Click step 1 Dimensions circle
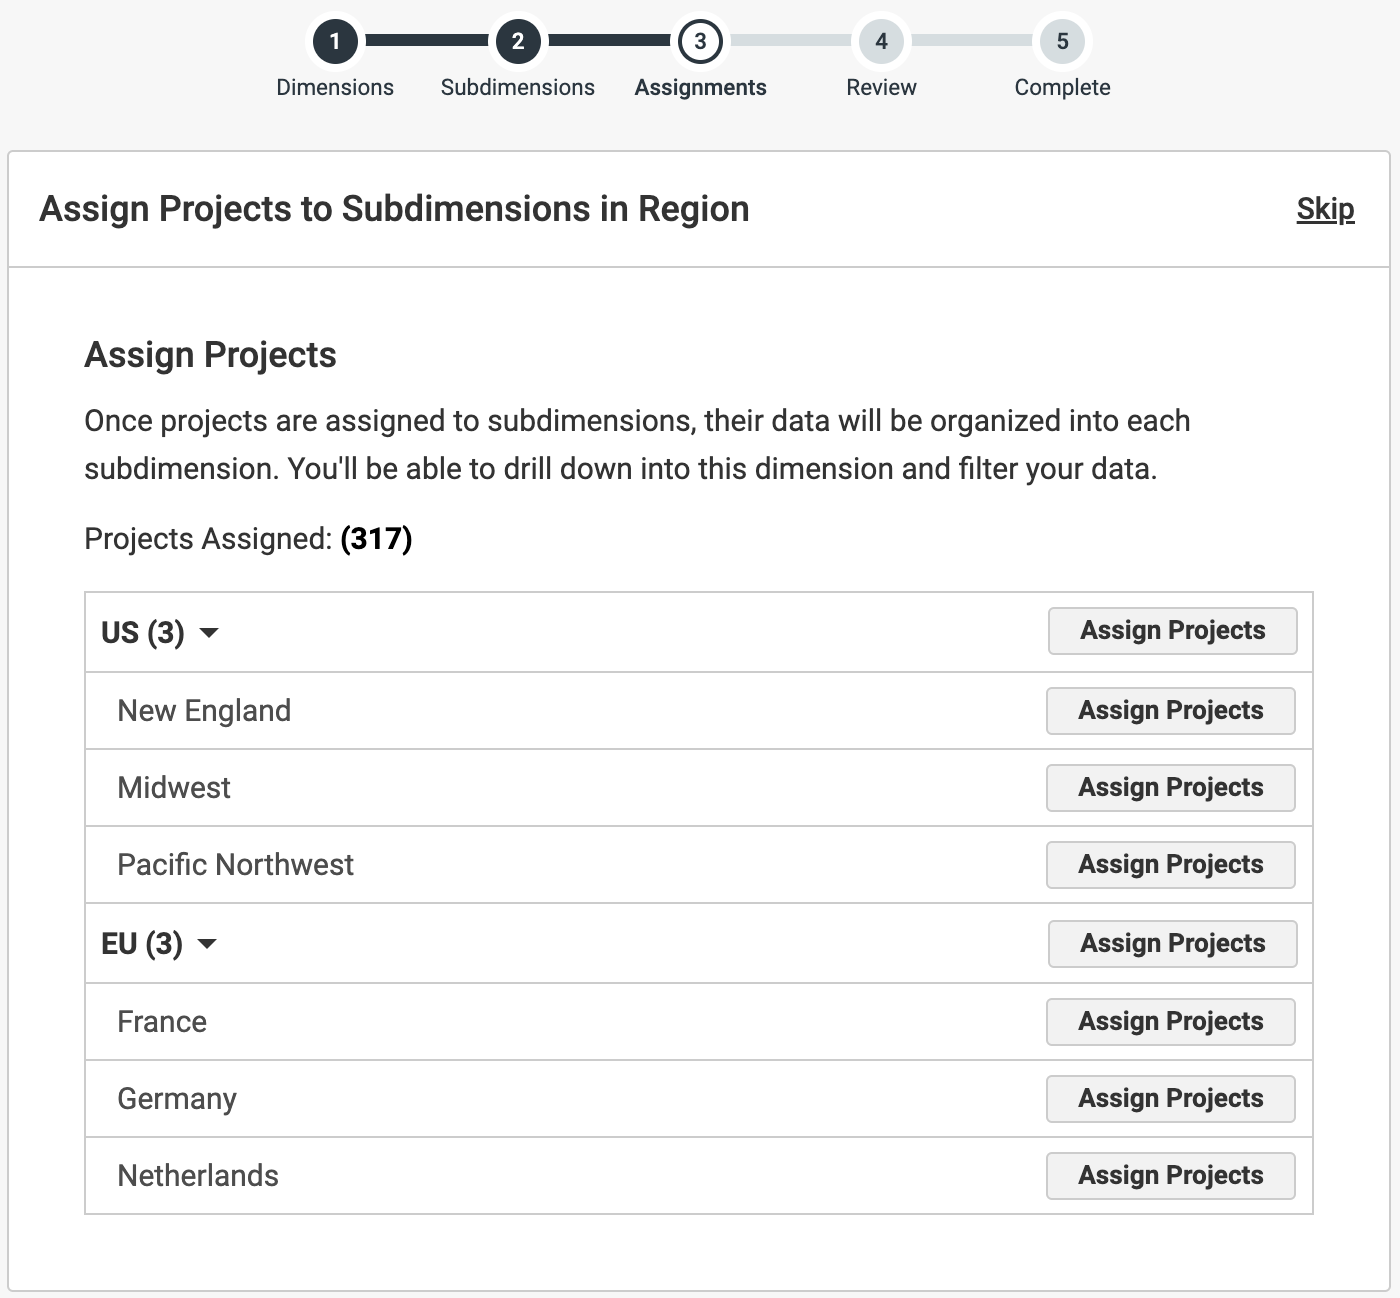The image size is (1400, 1298). click(x=335, y=42)
